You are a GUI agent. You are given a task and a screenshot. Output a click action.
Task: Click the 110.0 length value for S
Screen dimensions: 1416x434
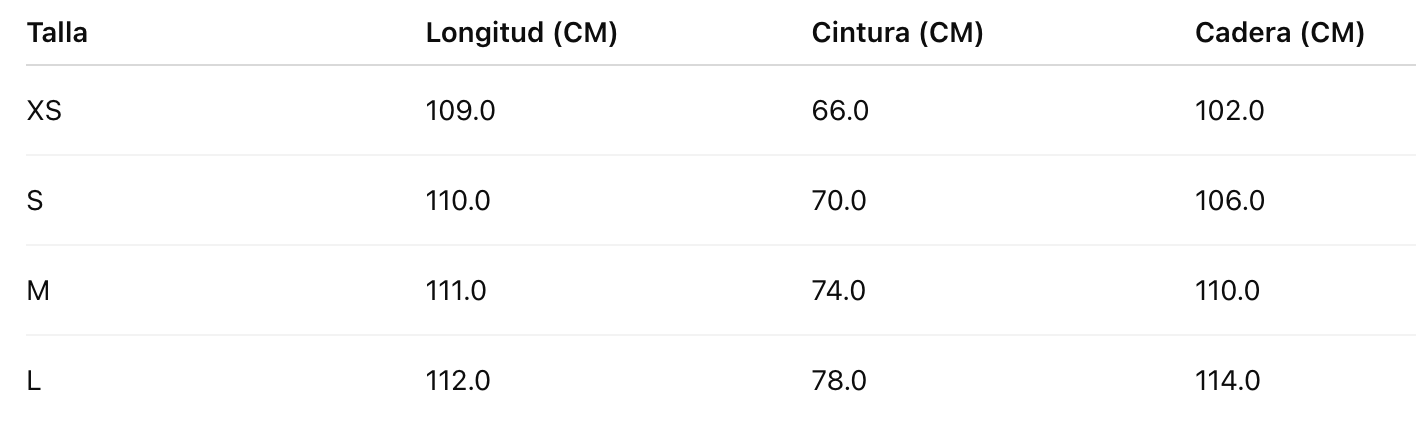coord(458,201)
